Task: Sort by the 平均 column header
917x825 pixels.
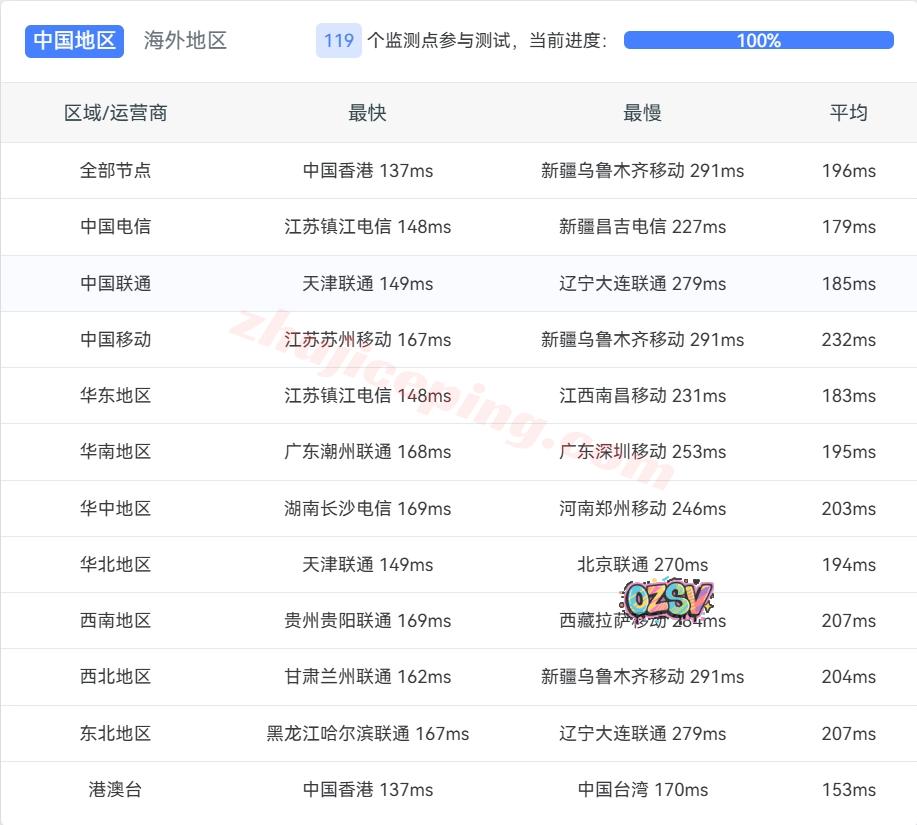Action: (x=848, y=113)
